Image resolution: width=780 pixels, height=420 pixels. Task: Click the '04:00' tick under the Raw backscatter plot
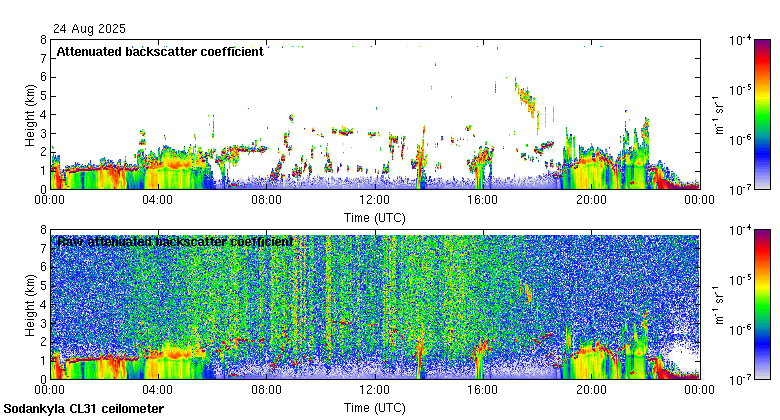[x=158, y=390]
